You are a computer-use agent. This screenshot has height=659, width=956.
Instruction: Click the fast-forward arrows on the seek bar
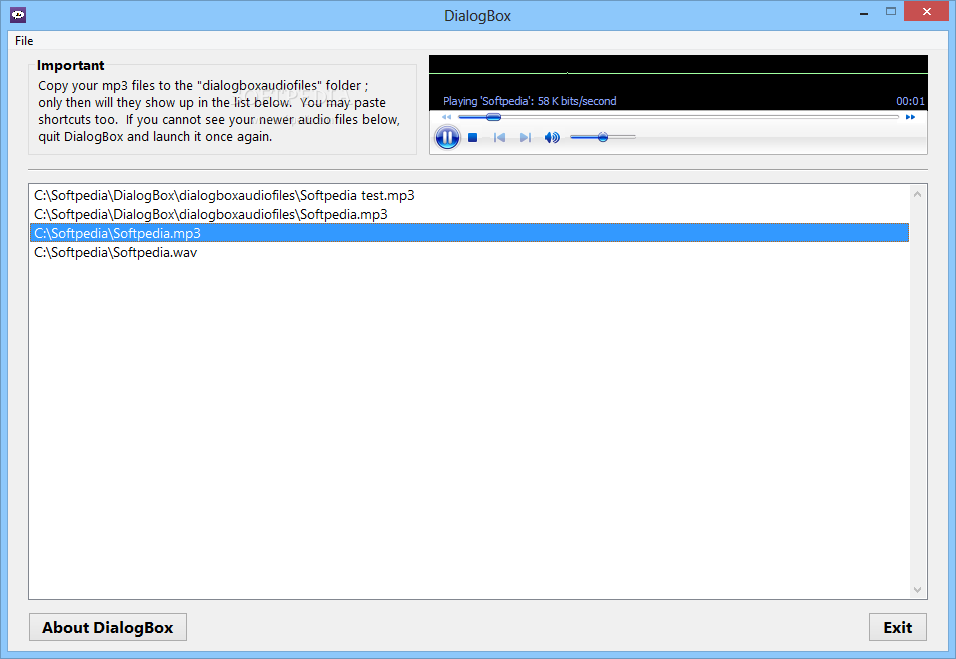(x=910, y=117)
